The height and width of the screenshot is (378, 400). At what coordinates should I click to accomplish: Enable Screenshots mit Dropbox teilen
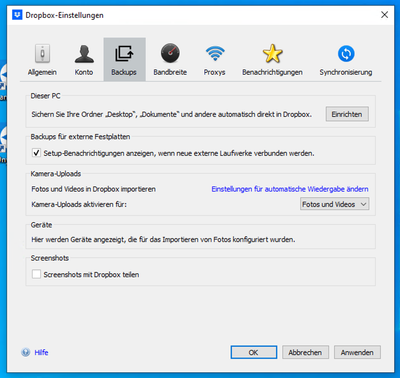36,274
